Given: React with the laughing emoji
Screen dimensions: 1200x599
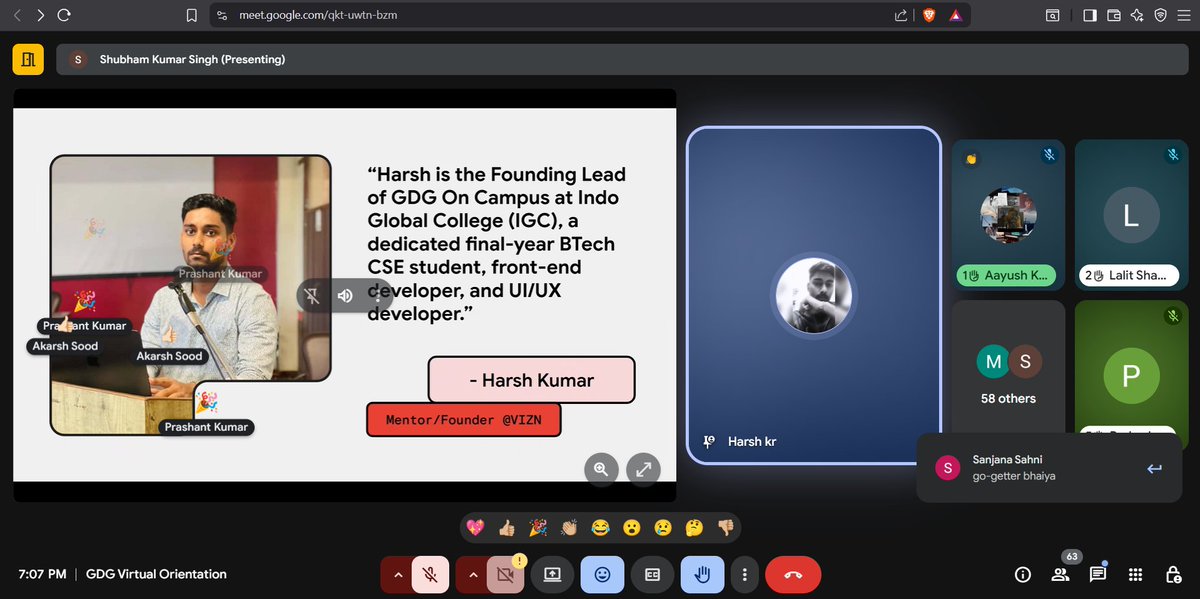Looking at the screenshot, I should click(x=599, y=527).
